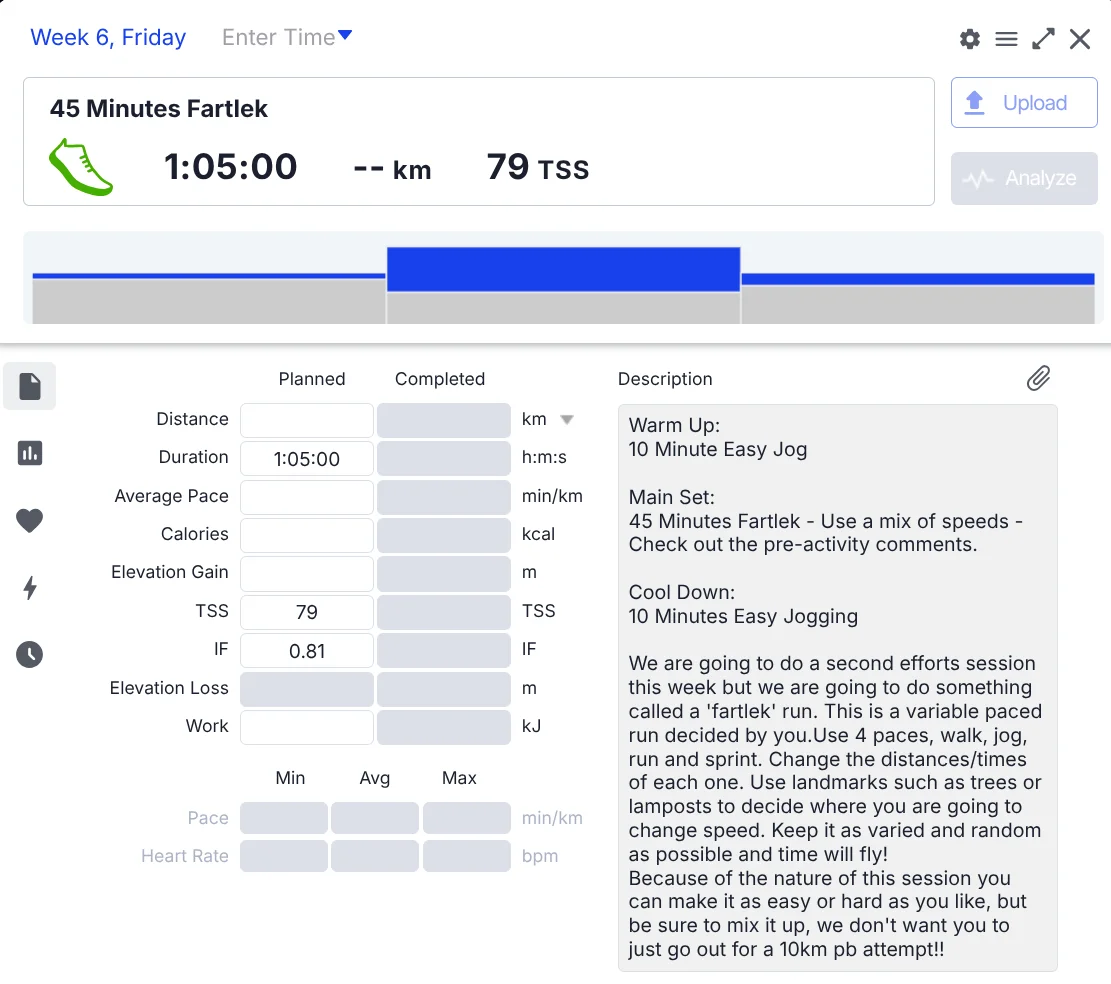Open the hamburger menu icon

(1006, 39)
